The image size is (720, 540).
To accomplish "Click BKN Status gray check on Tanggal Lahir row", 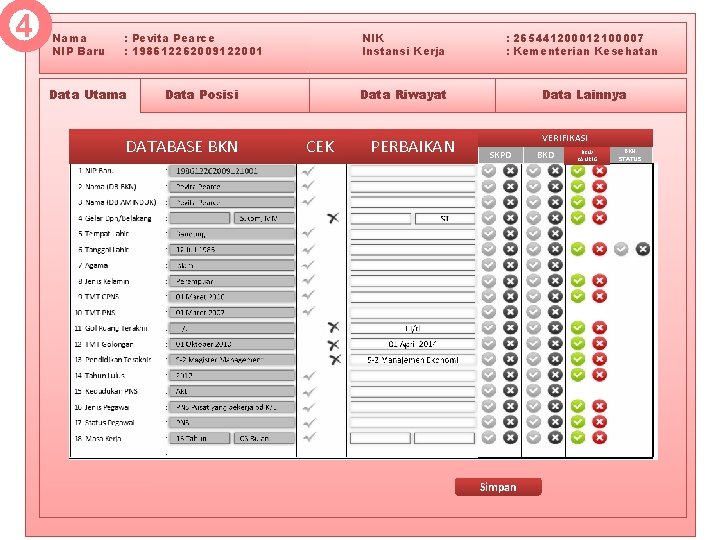I will coord(621,249).
